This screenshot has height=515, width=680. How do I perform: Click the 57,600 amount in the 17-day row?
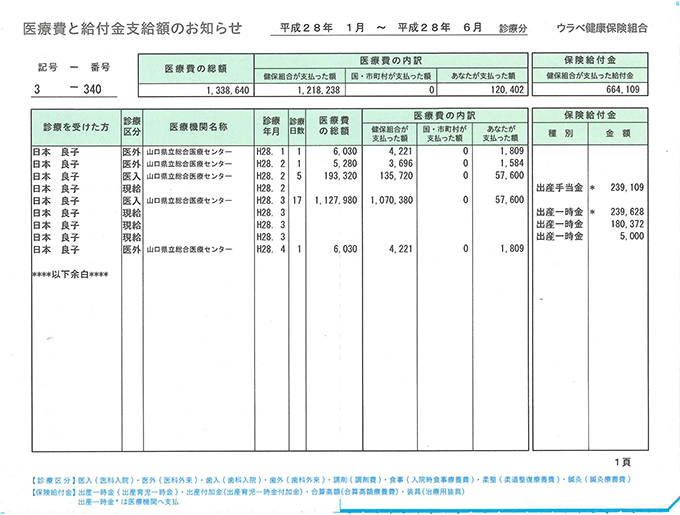click(x=510, y=200)
